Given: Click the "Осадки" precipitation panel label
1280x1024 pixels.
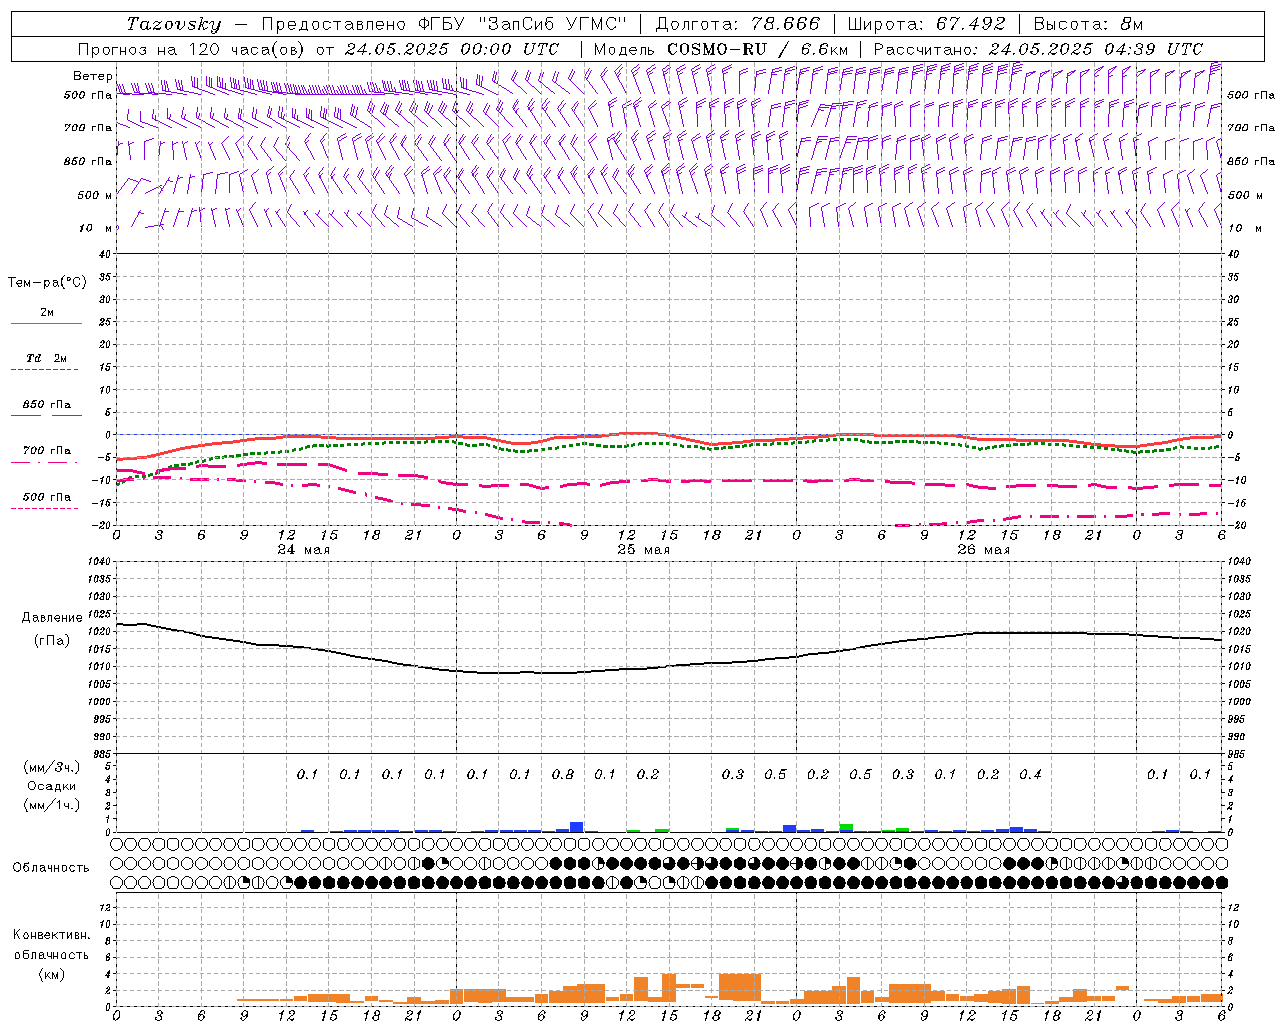Looking at the screenshot, I should click(x=52, y=786).
